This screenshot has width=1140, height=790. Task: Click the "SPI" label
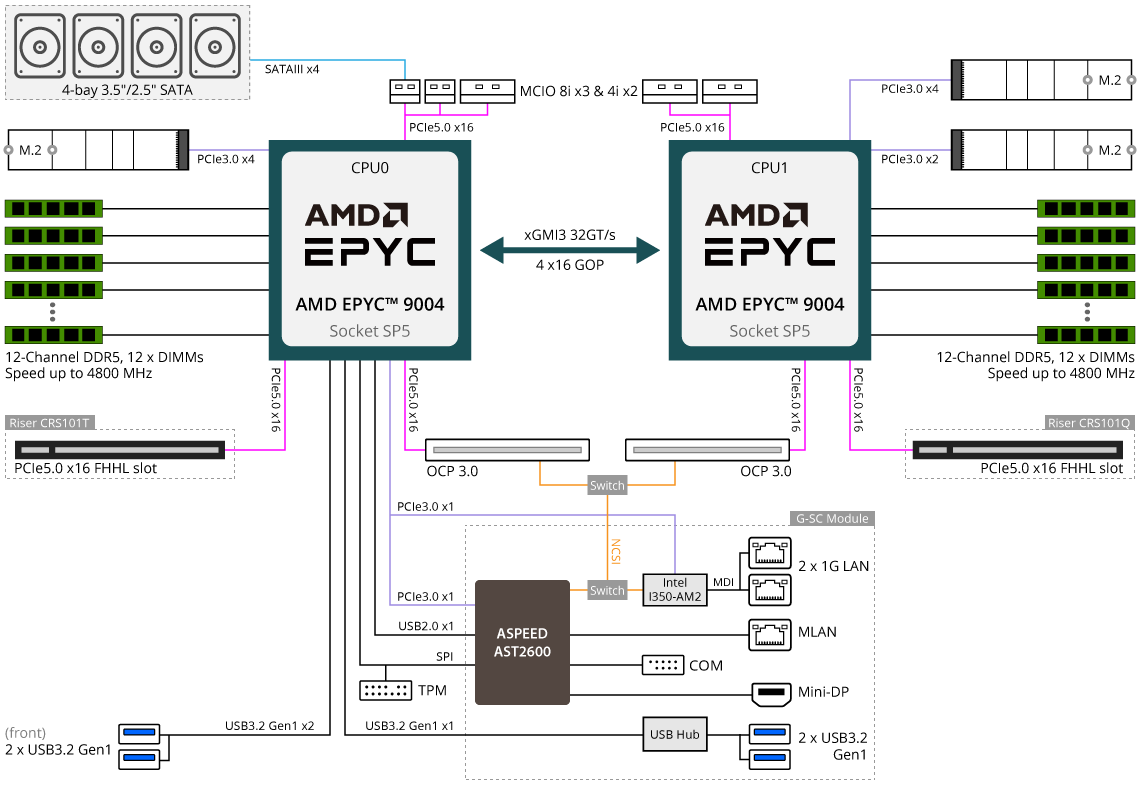(x=444, y=656)
